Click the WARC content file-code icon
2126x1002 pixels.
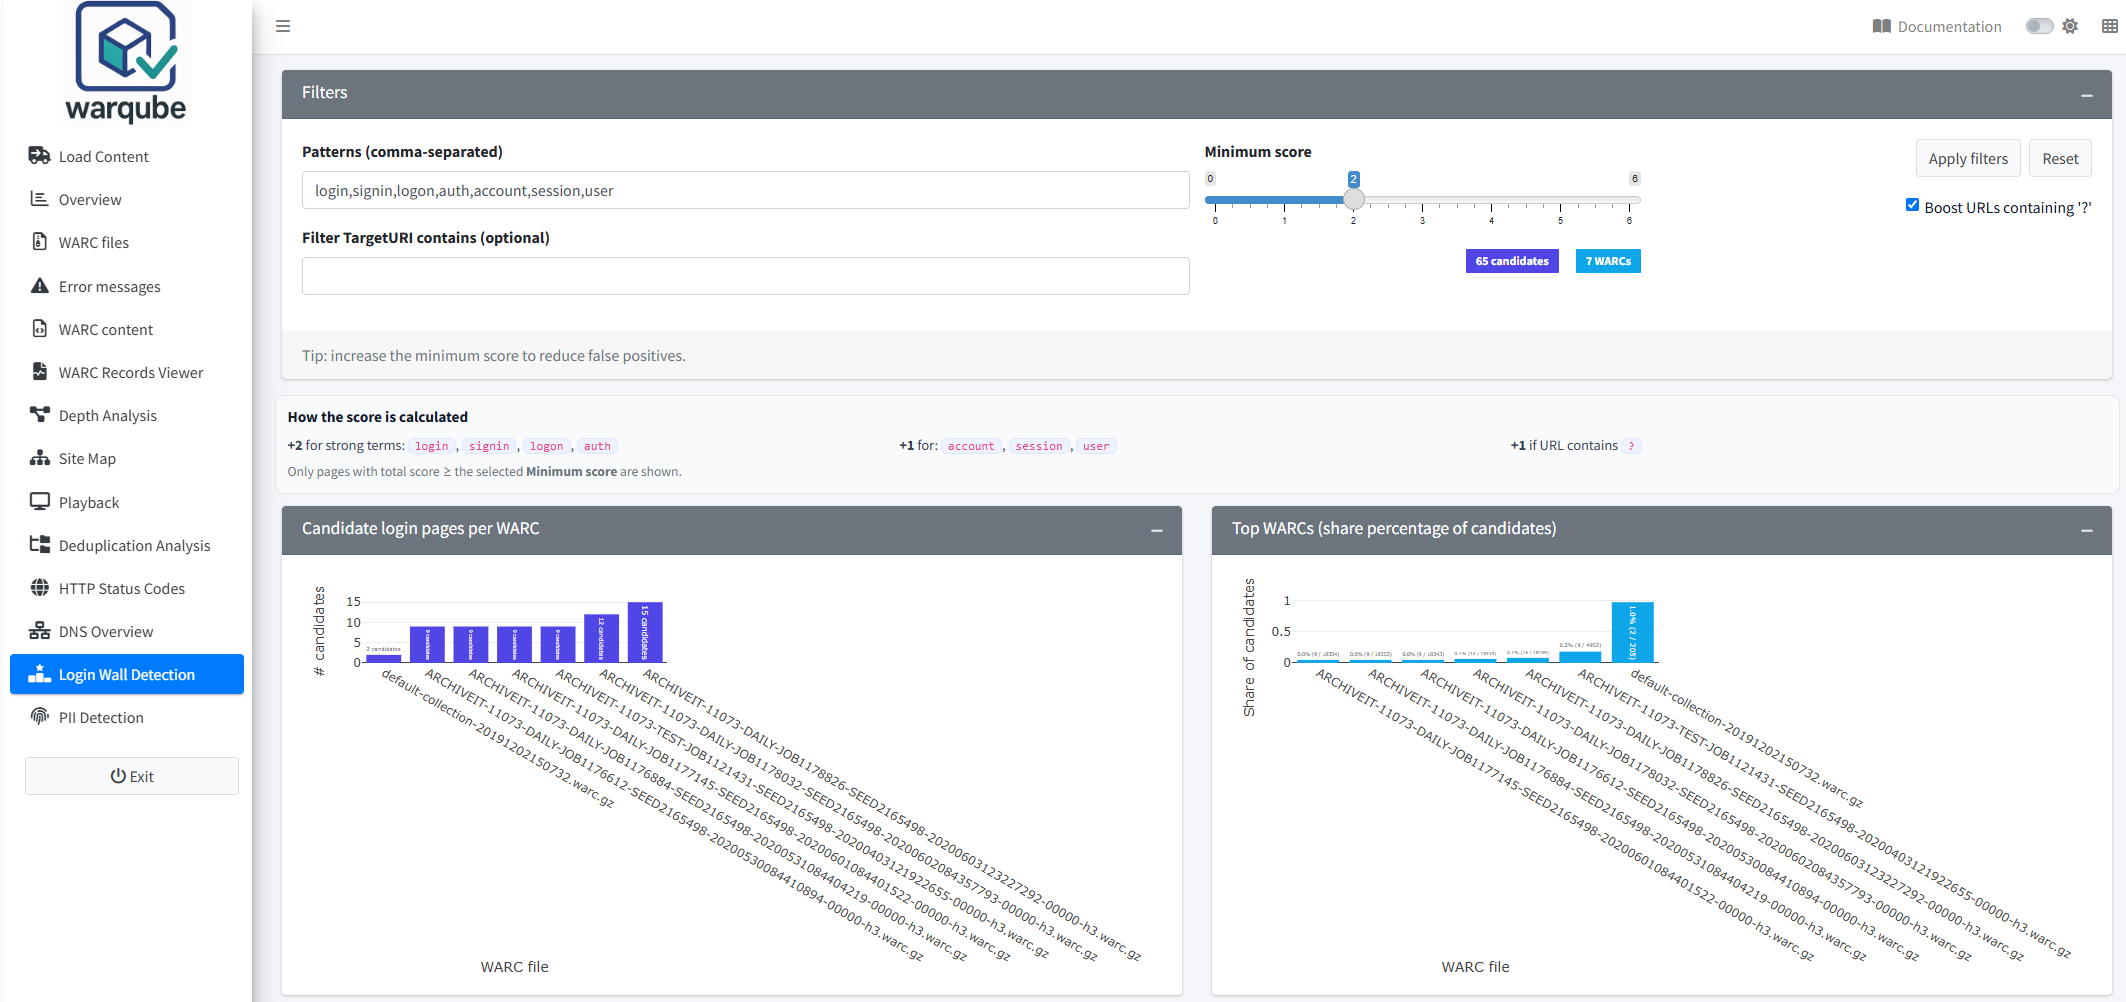pyautogui.click(x=39, y=329)
